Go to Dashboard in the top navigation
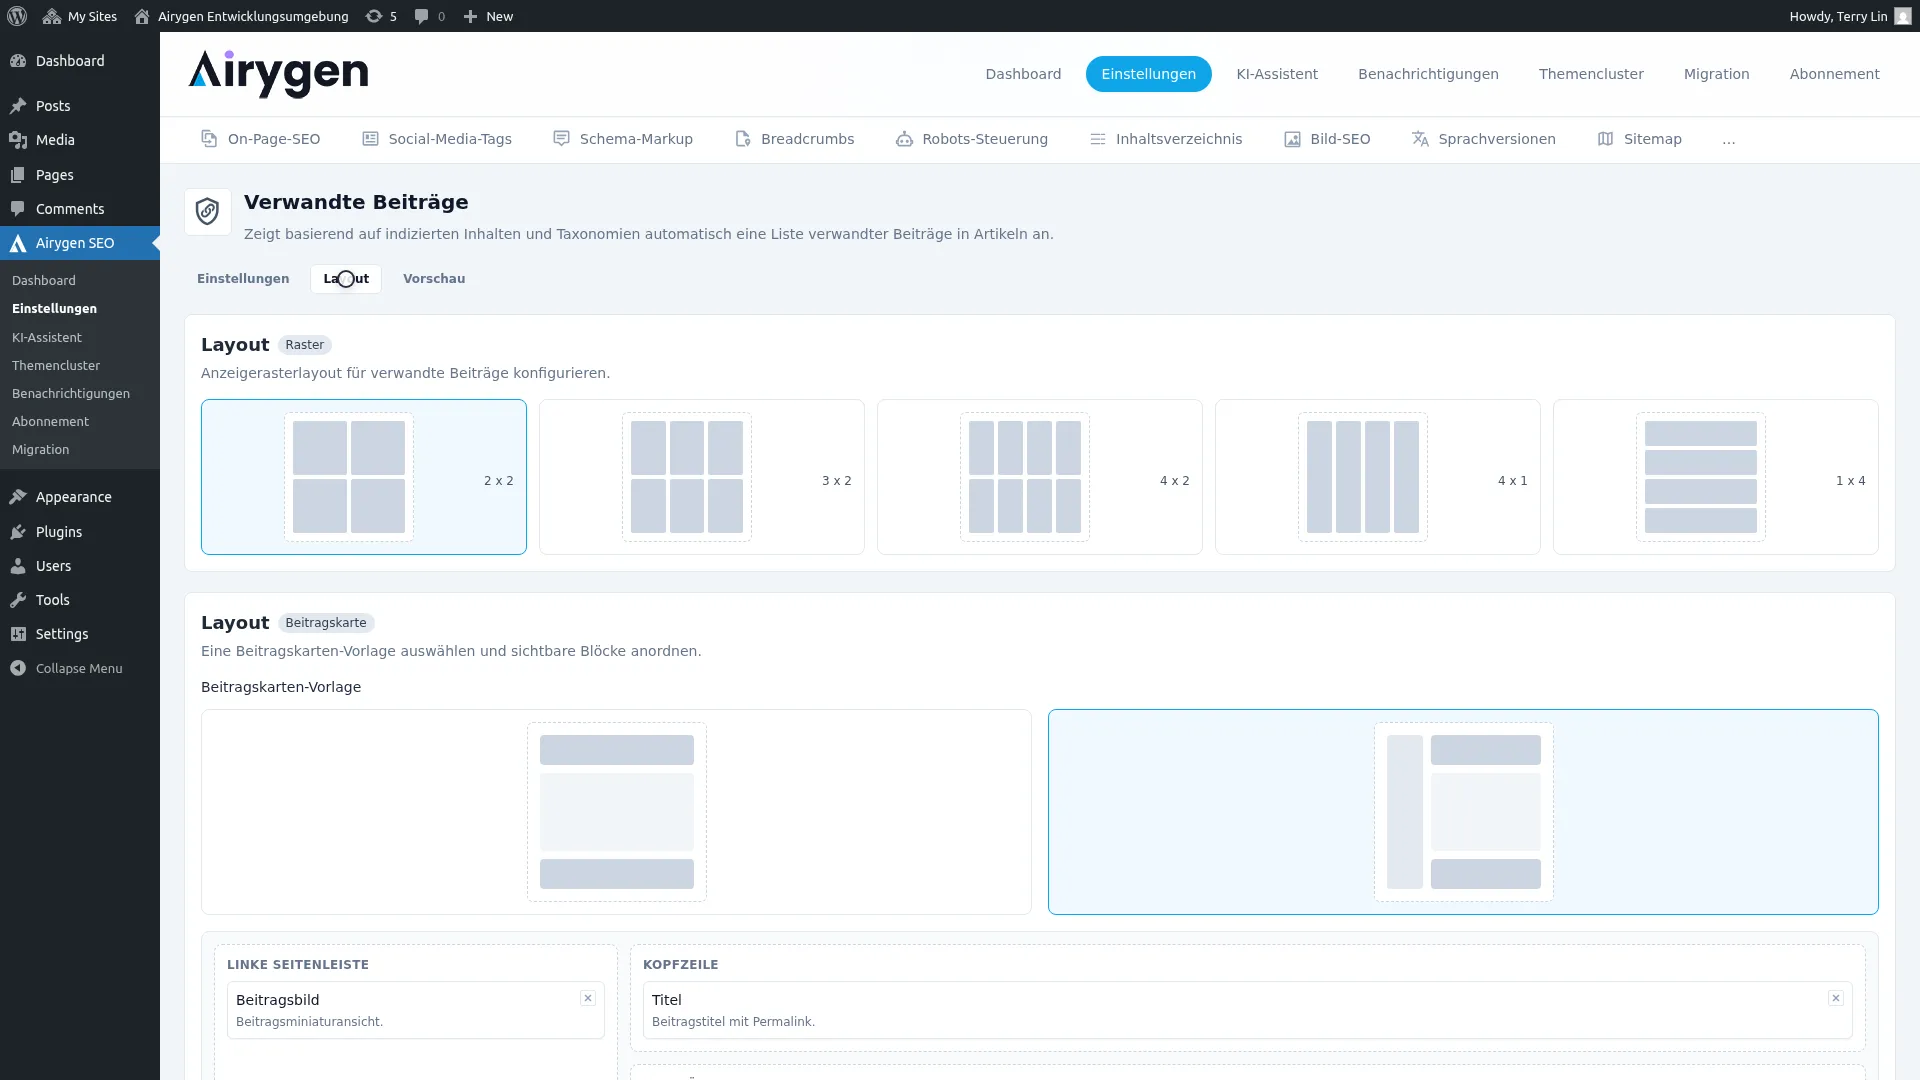 1023,74
